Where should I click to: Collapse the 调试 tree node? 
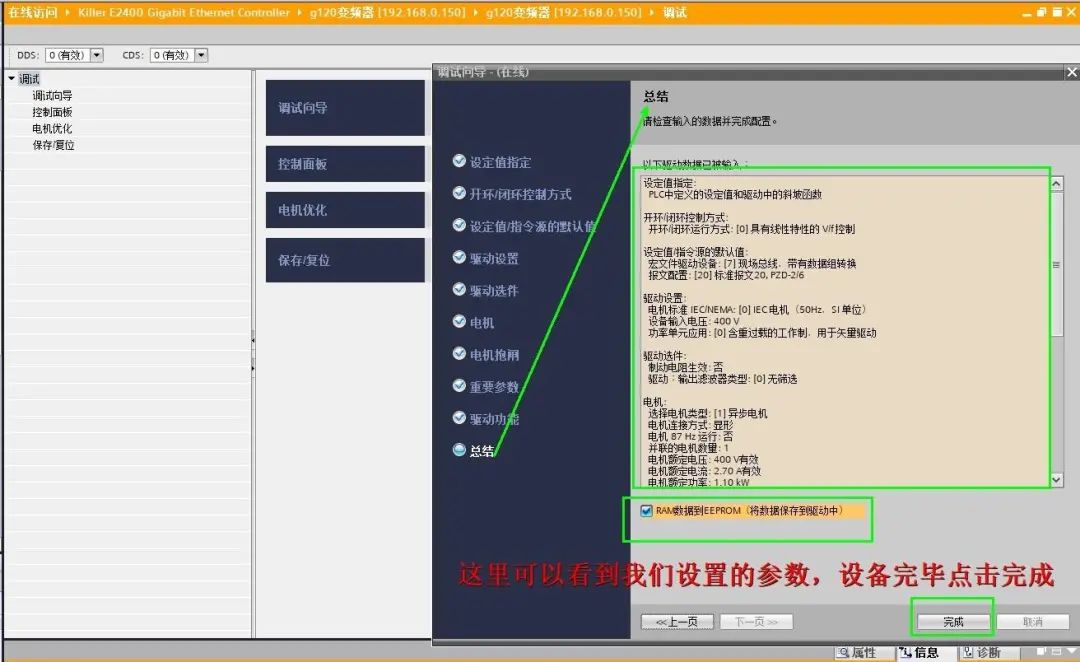tap(12, 79)
